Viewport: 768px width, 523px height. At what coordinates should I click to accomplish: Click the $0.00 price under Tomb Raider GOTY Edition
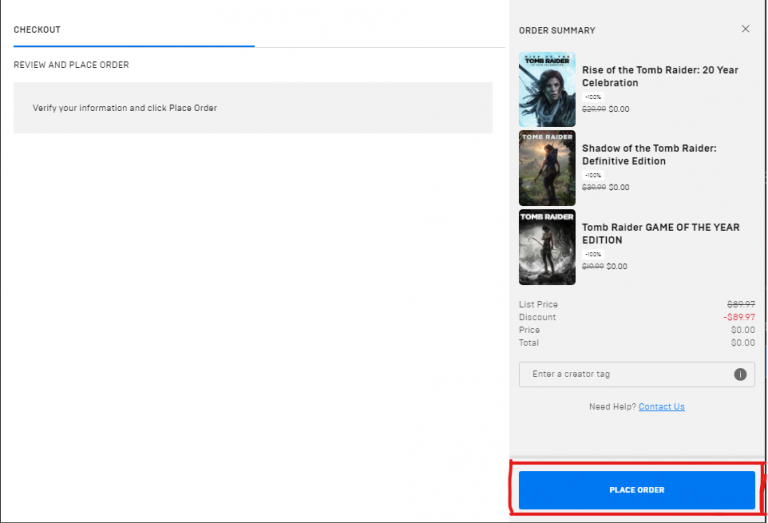(x=617, y=266)
